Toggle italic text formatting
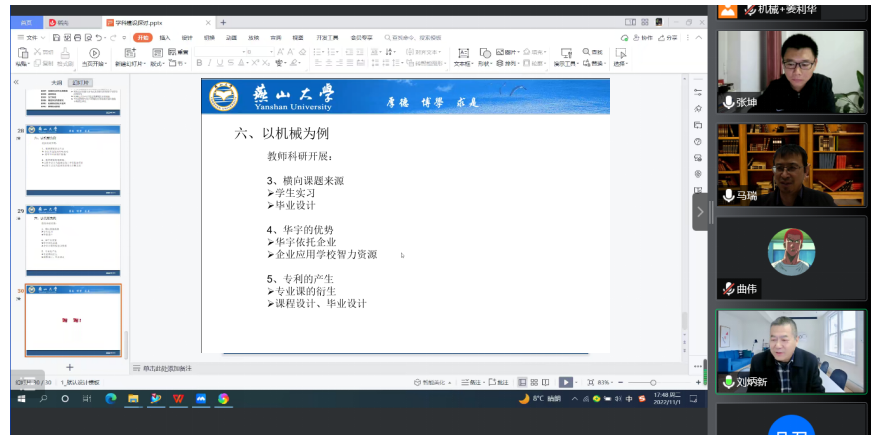Image resolution: width=871 pixels, height=437 pixels. pos(210,63)
